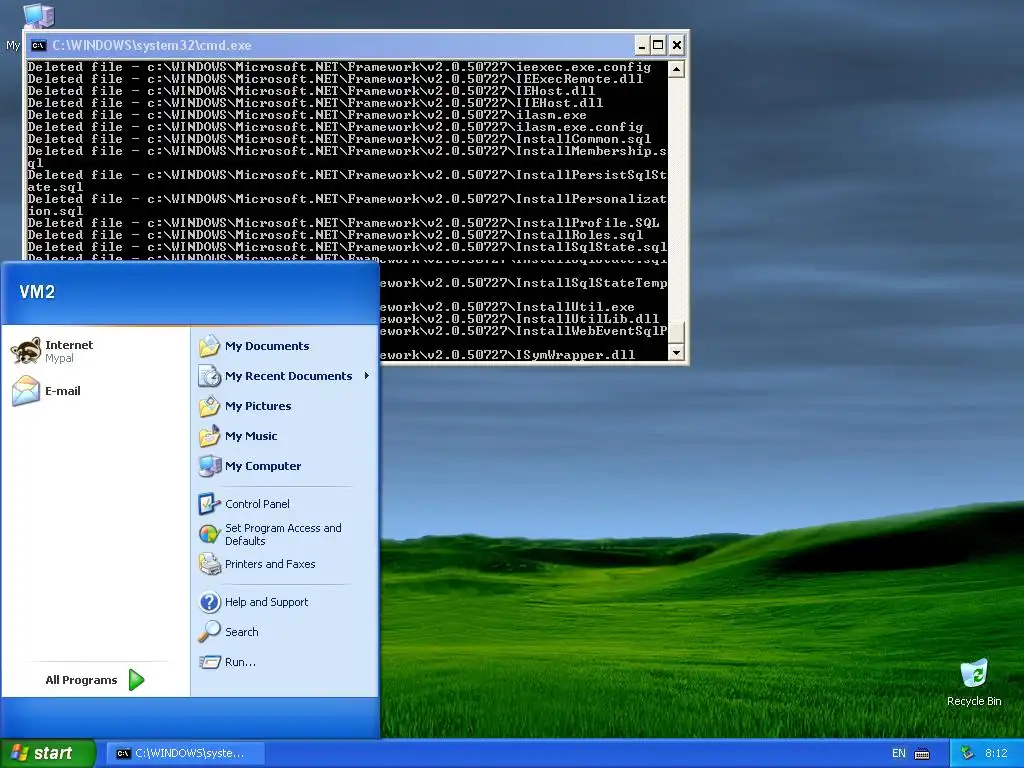The width and height of the screenshot is (1024, 768).
Task: Click line ending InstallRoles.sql in cmd
Action: click(x=335, y=234)
